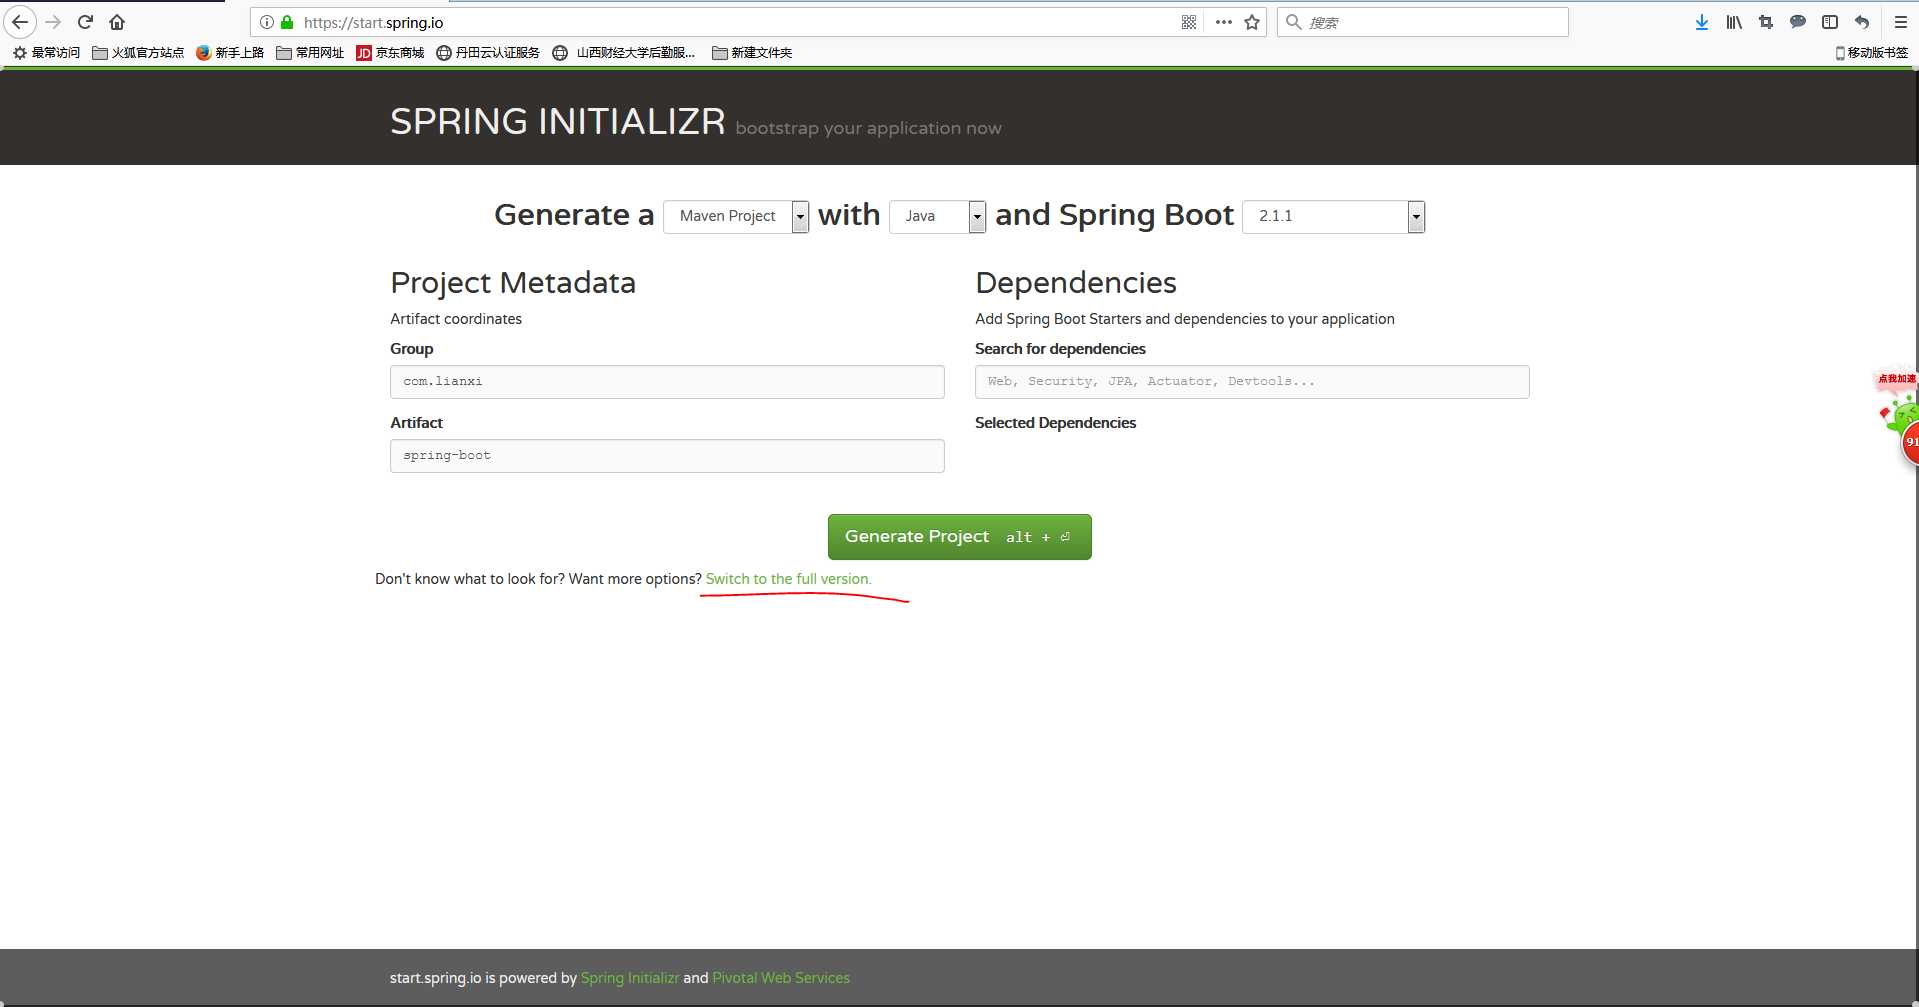
Task: Expand the Java language dropdown
Action: pos(937,217)
